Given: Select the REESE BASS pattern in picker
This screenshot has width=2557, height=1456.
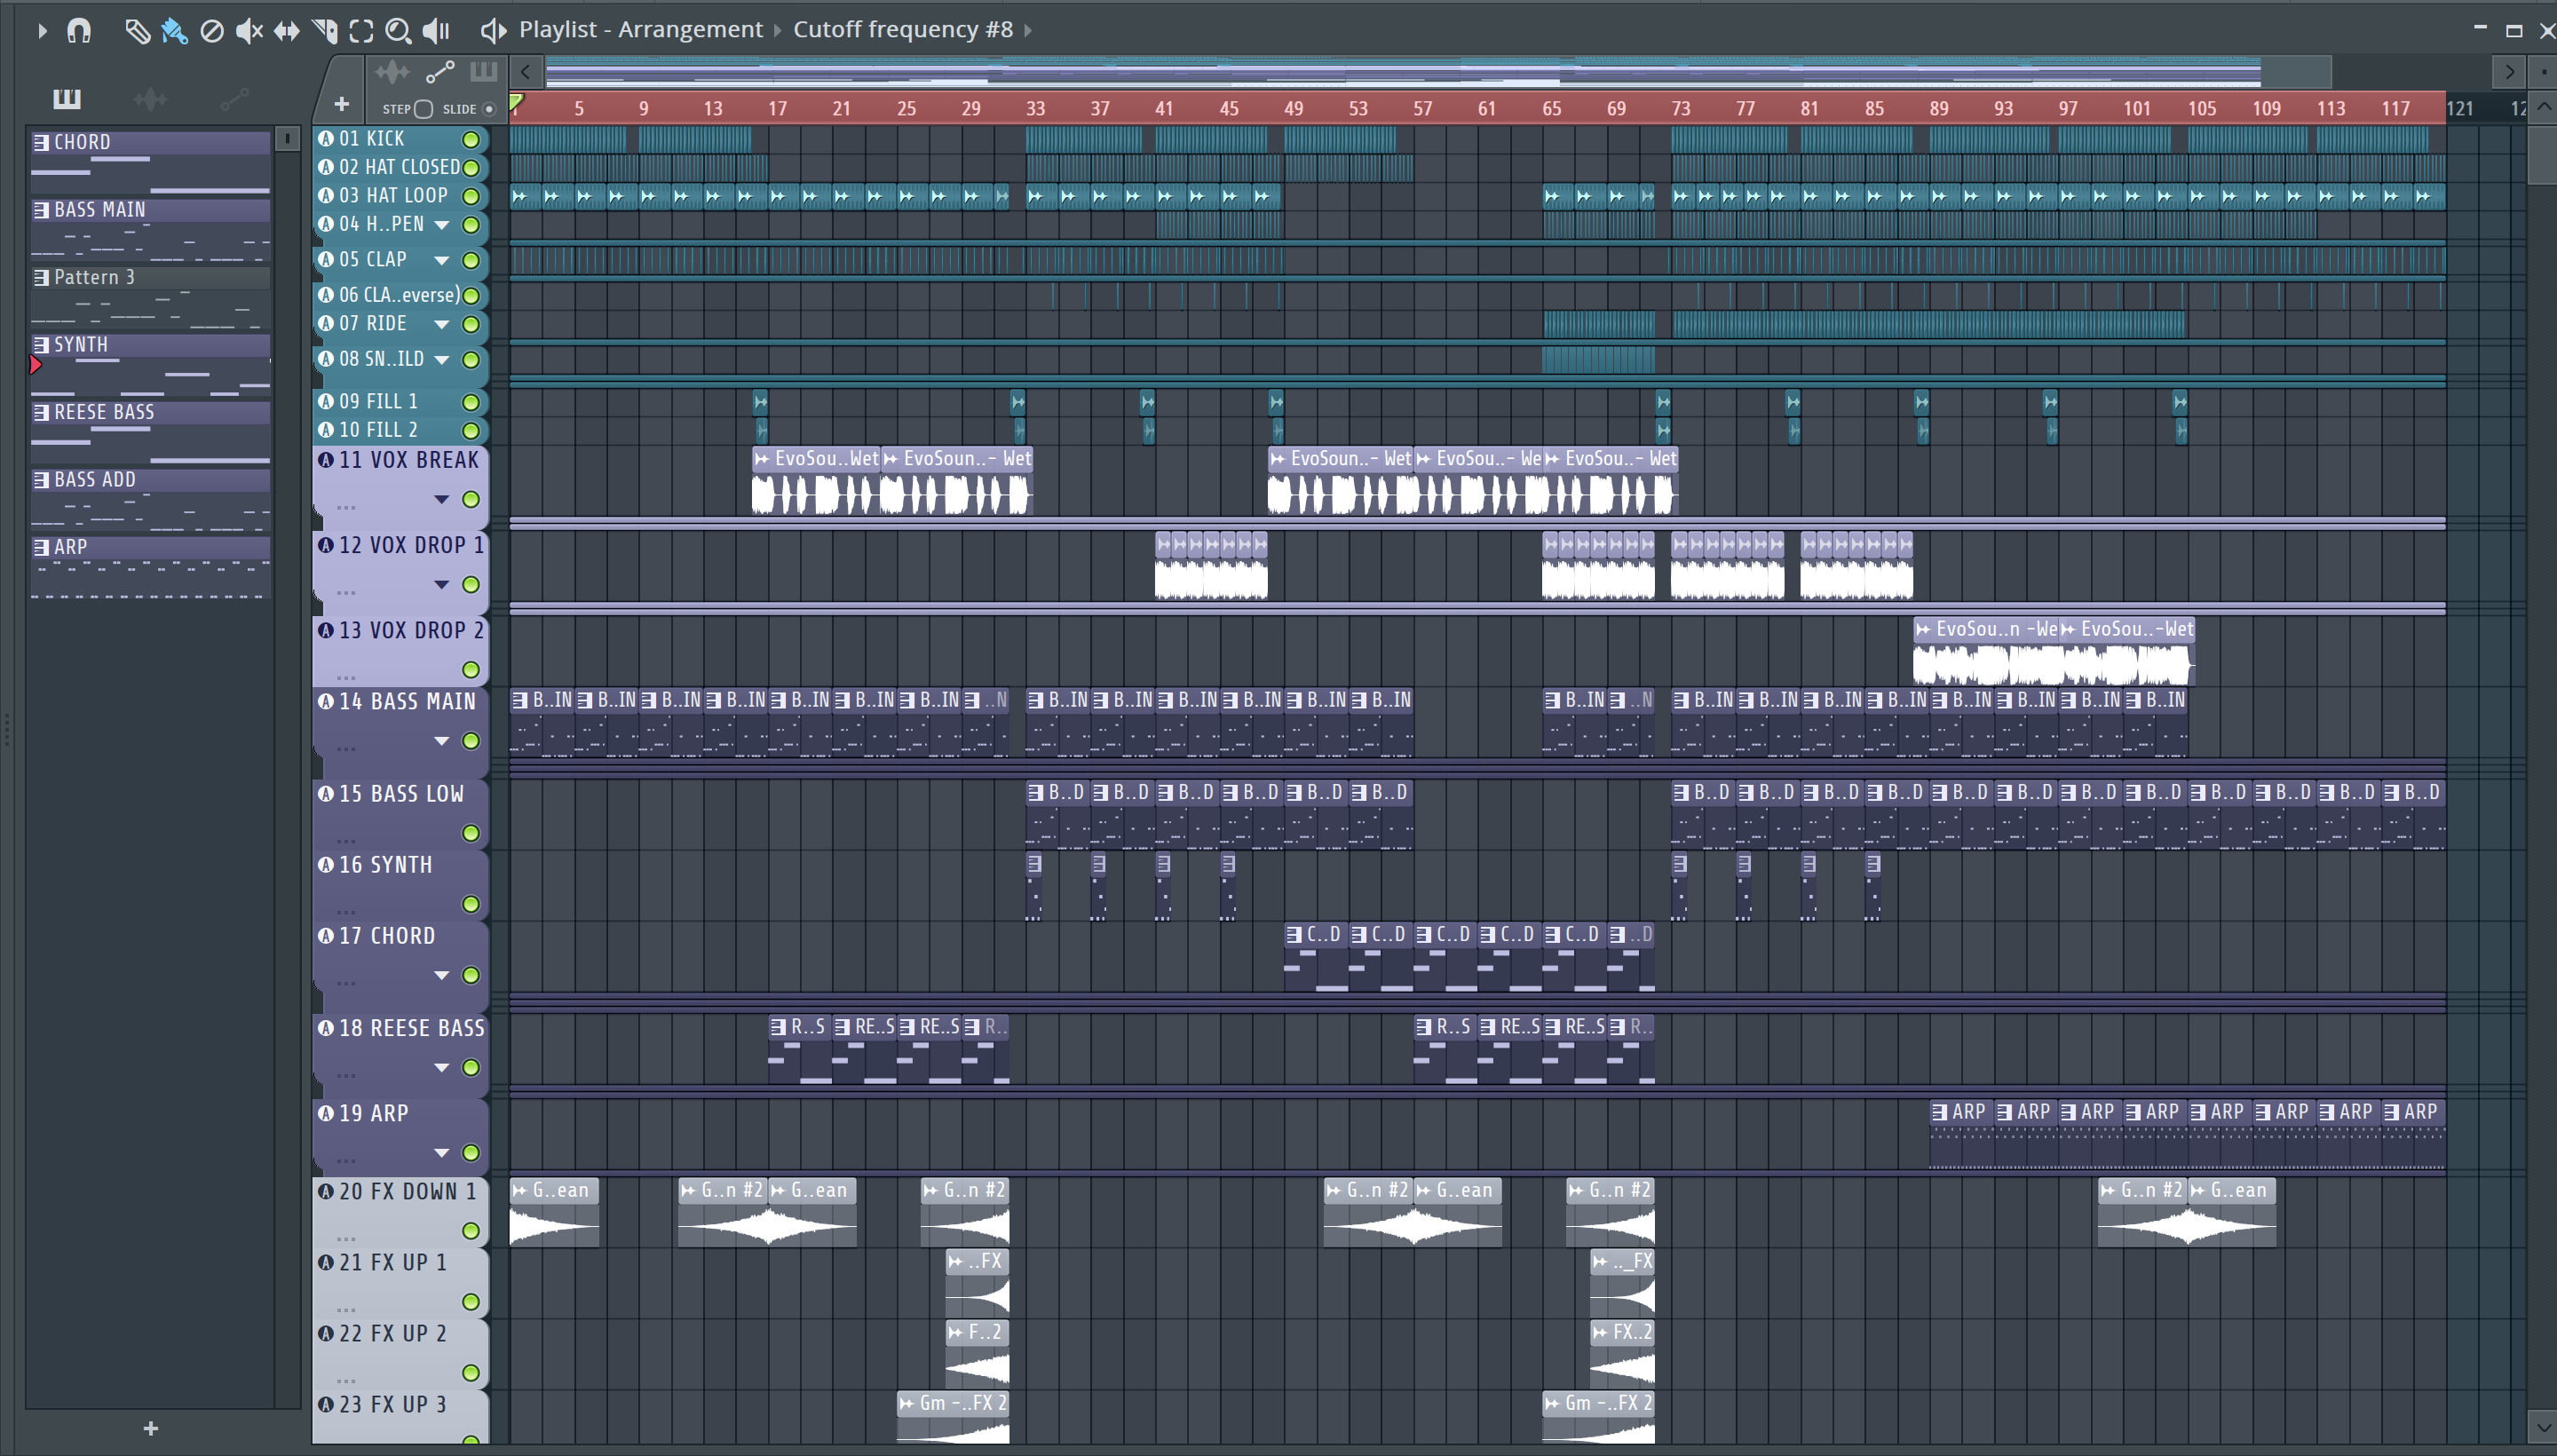Looking at the screenshot, I should [150, 432].
